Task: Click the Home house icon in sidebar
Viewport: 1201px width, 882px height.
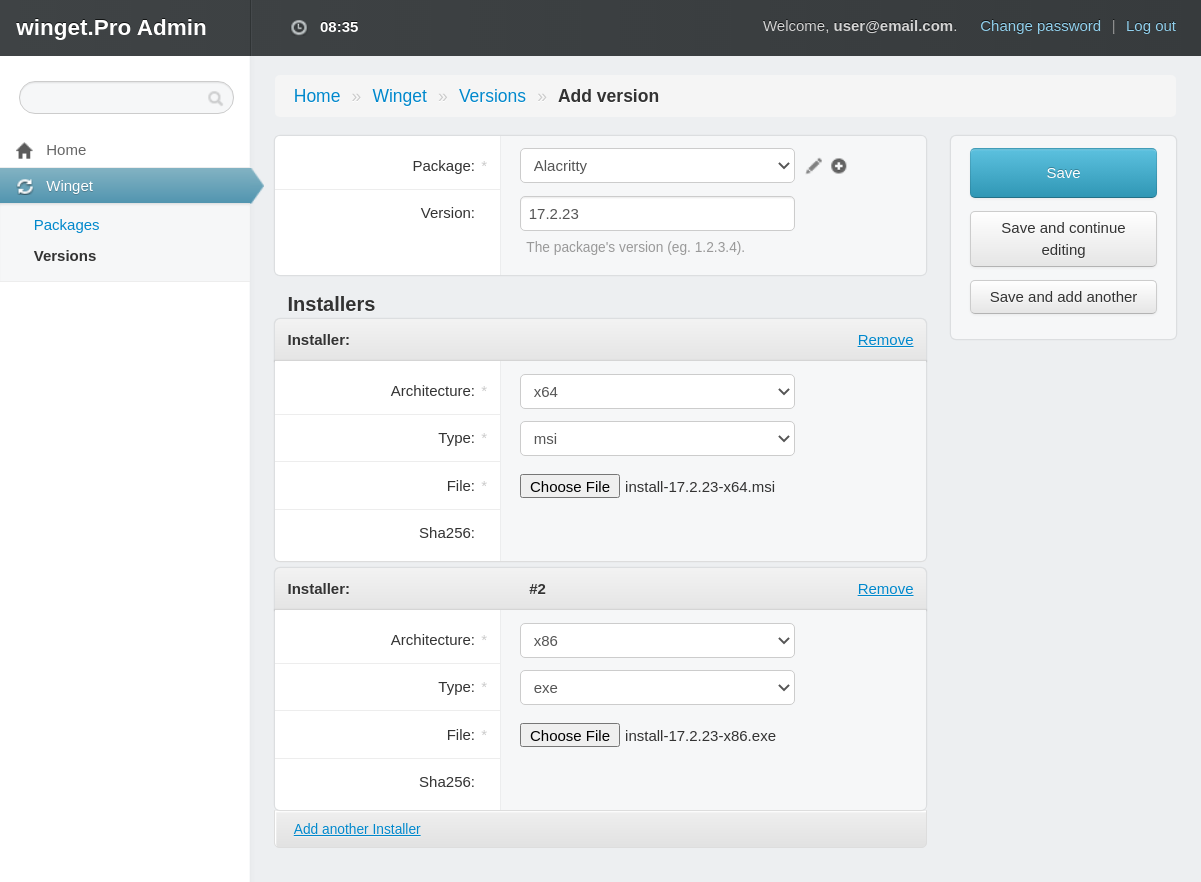Action: (x=25, y=150)
